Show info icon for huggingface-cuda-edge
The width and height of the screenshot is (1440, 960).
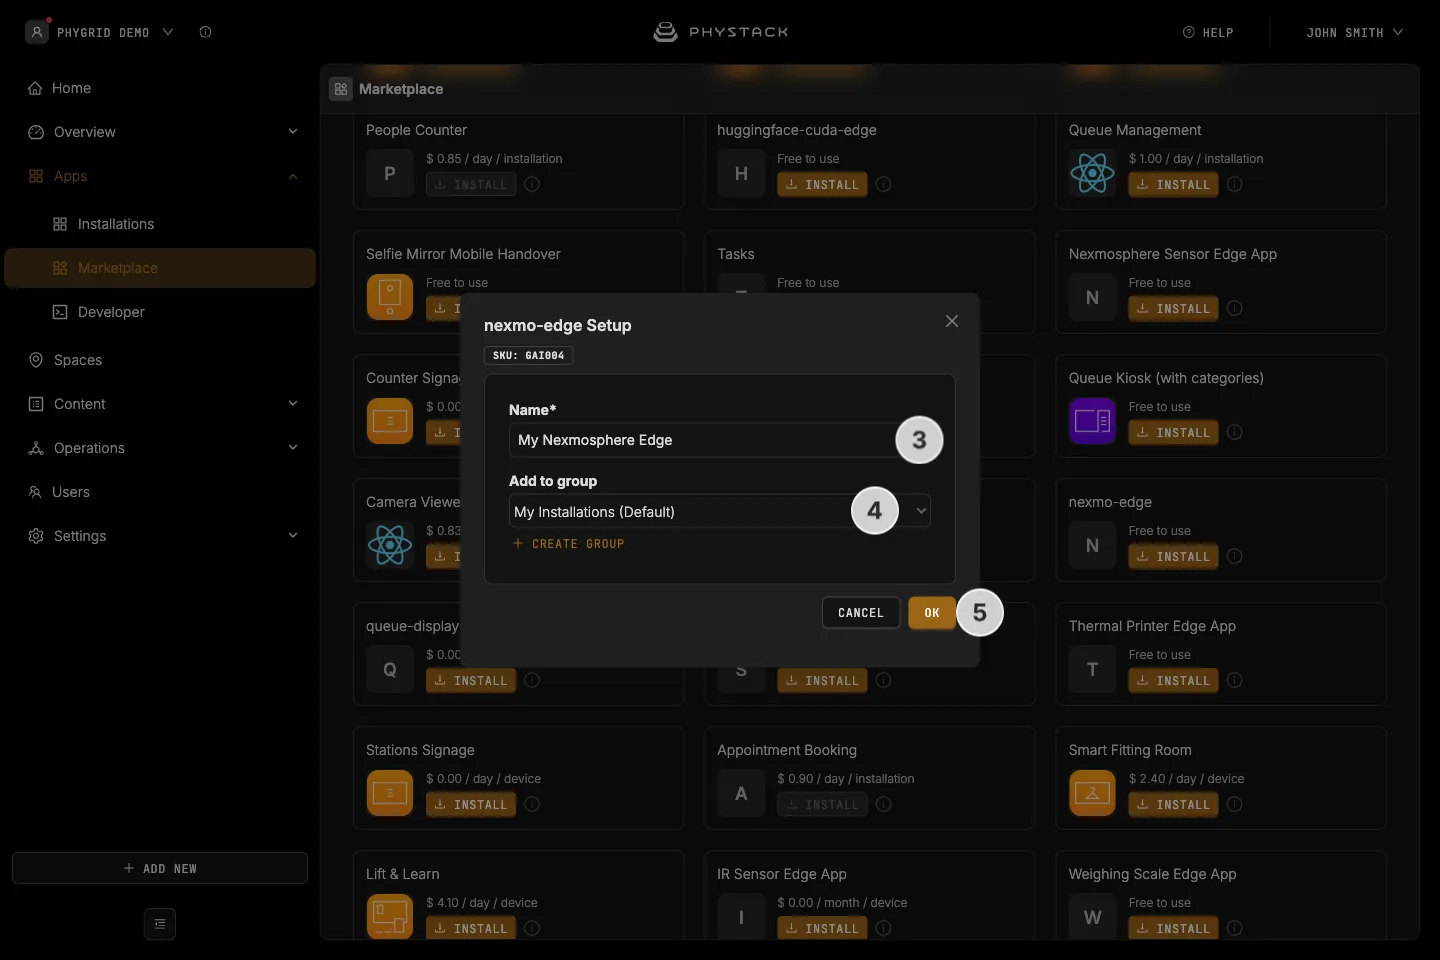click(x=884, y=184)
